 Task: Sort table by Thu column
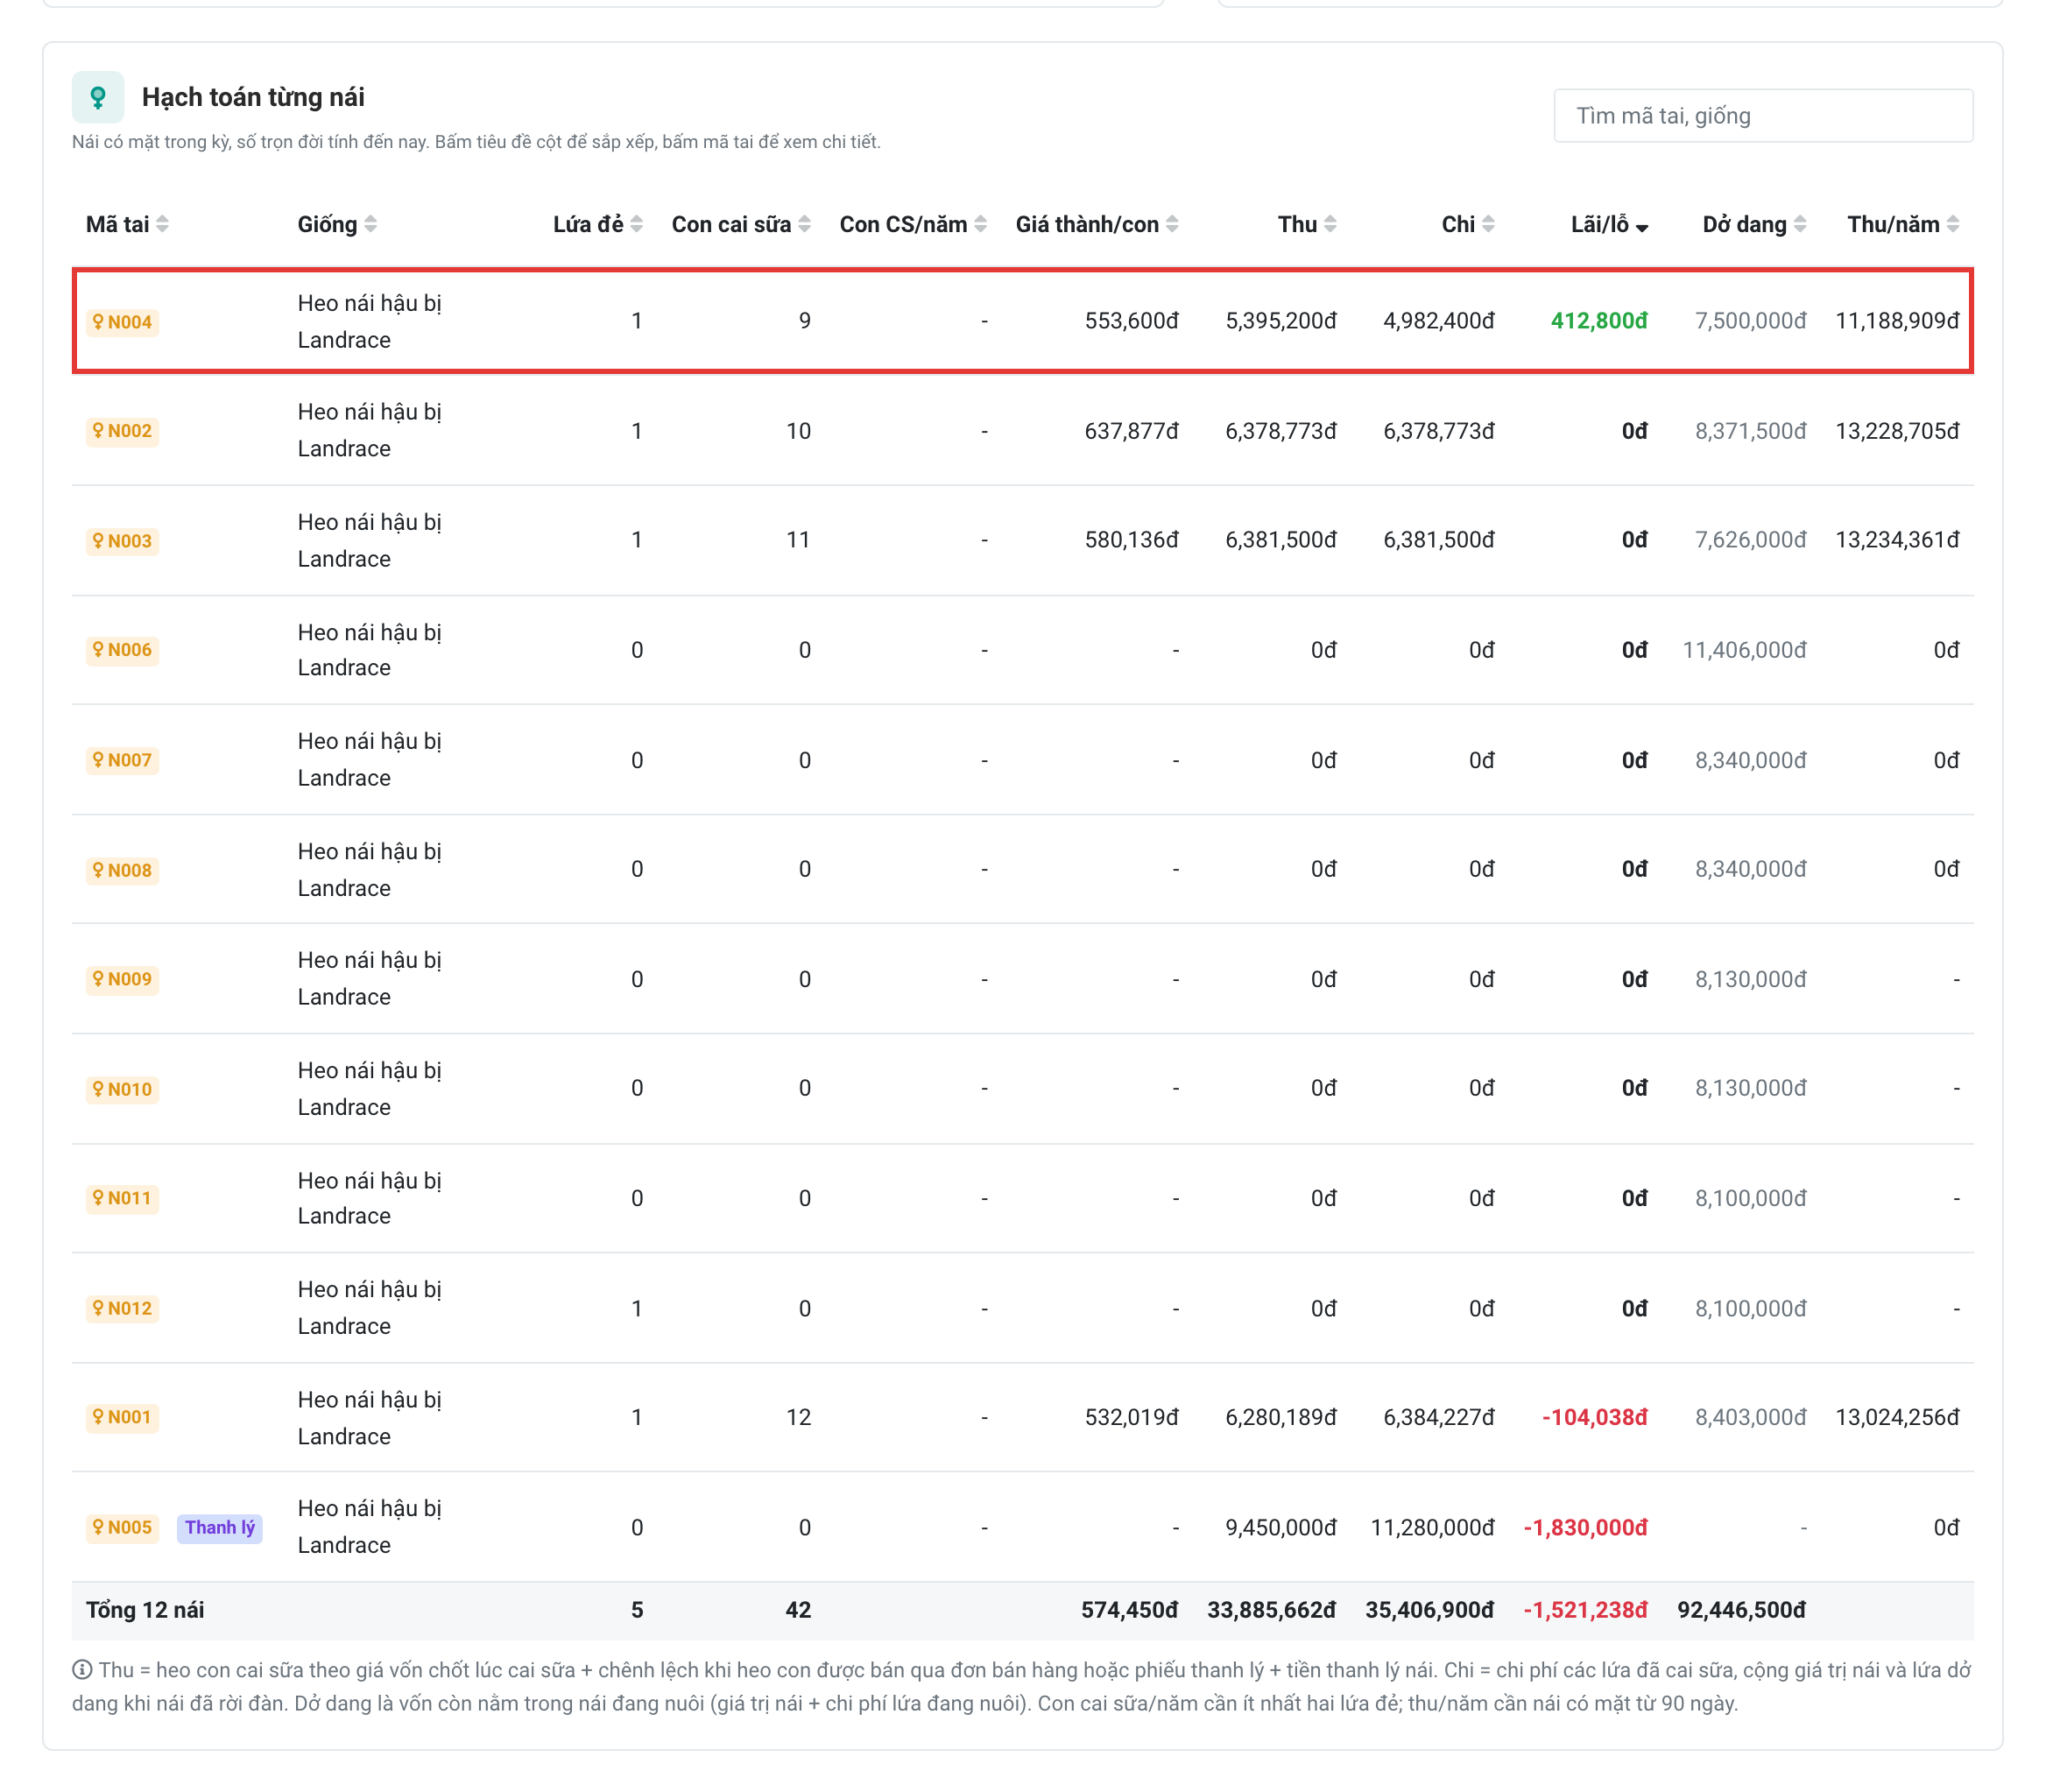[x=1307, y=224]
